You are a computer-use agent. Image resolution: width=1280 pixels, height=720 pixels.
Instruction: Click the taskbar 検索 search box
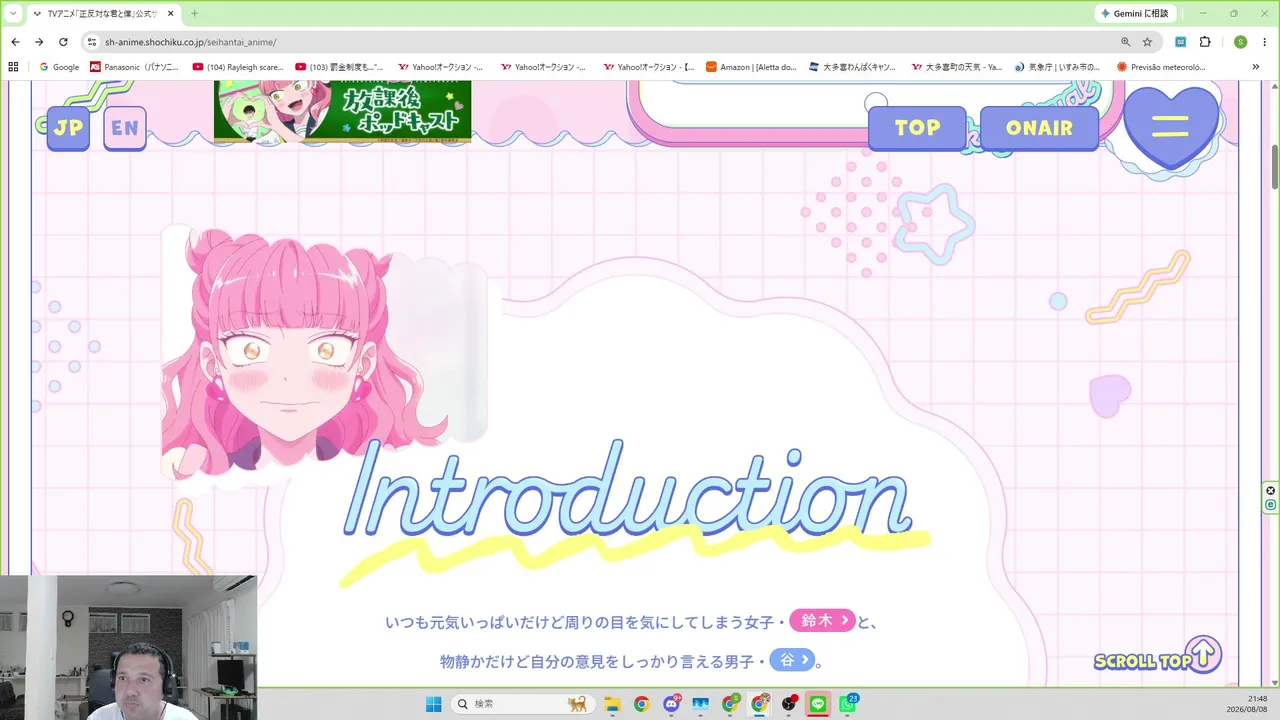pyautogui.click(x=521, y=704)
